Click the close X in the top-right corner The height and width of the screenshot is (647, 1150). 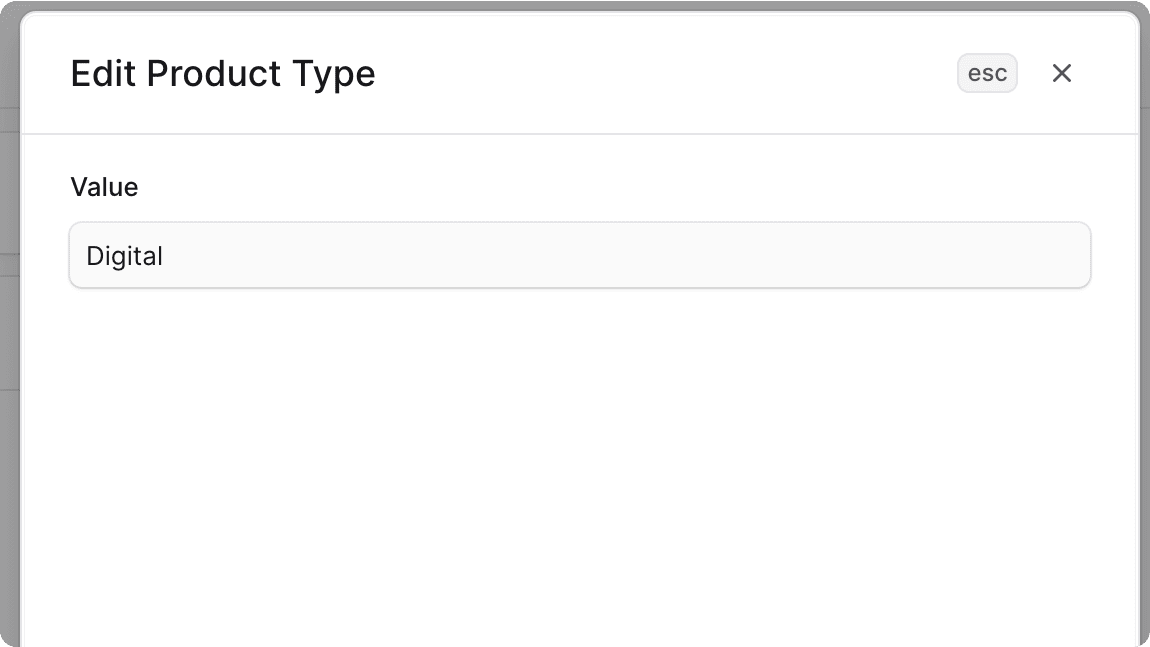coord(1061,73)
